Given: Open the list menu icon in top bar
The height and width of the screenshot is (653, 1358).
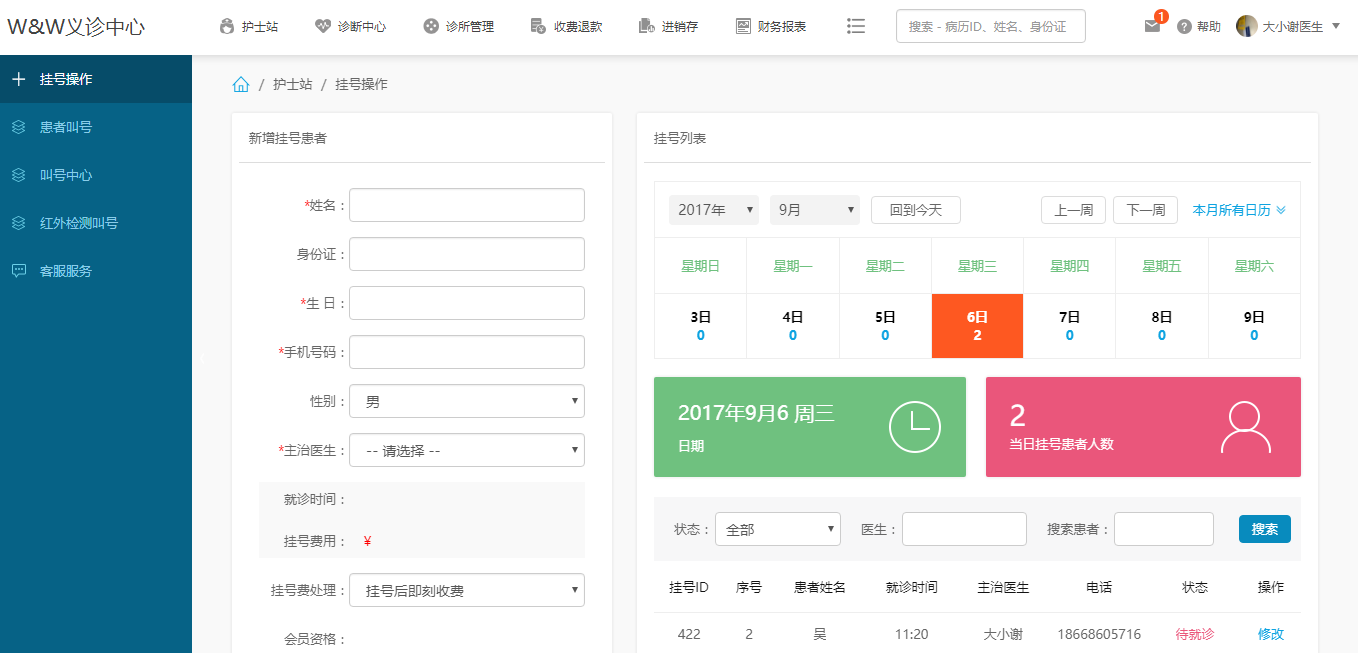Looking at the screenshot, I should (855, 26).
